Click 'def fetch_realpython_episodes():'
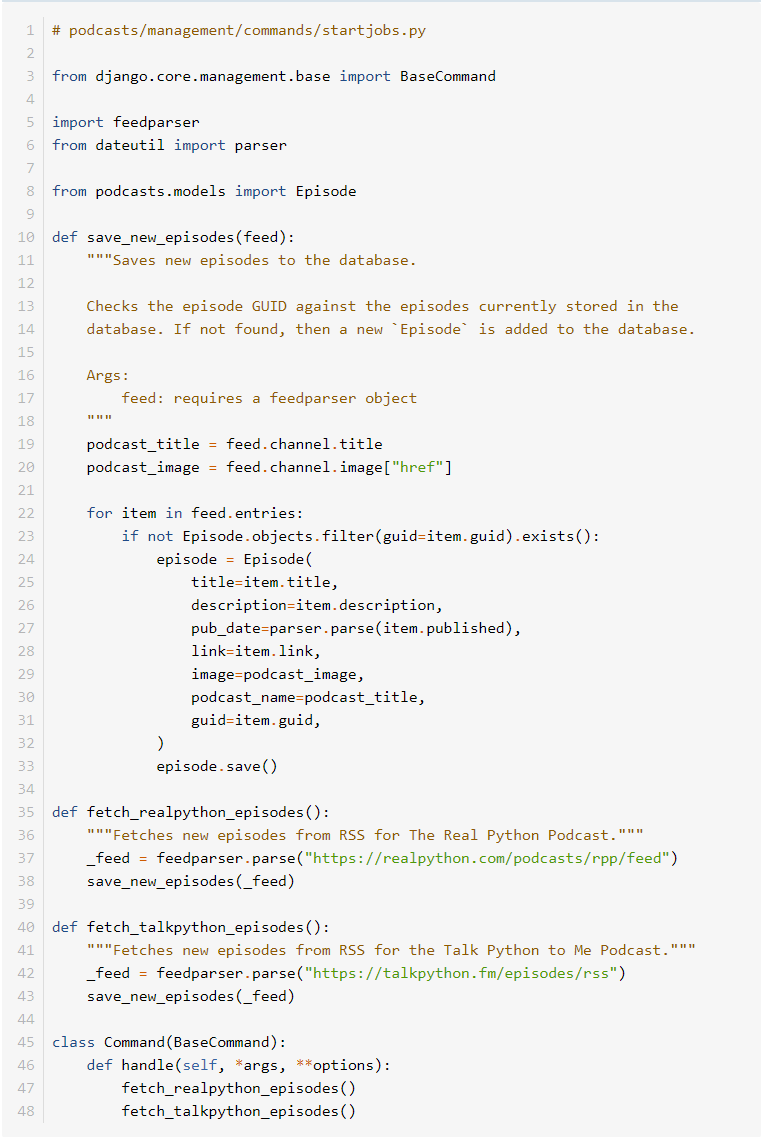Screen dimensions: 761x1137 pos(191,812)
